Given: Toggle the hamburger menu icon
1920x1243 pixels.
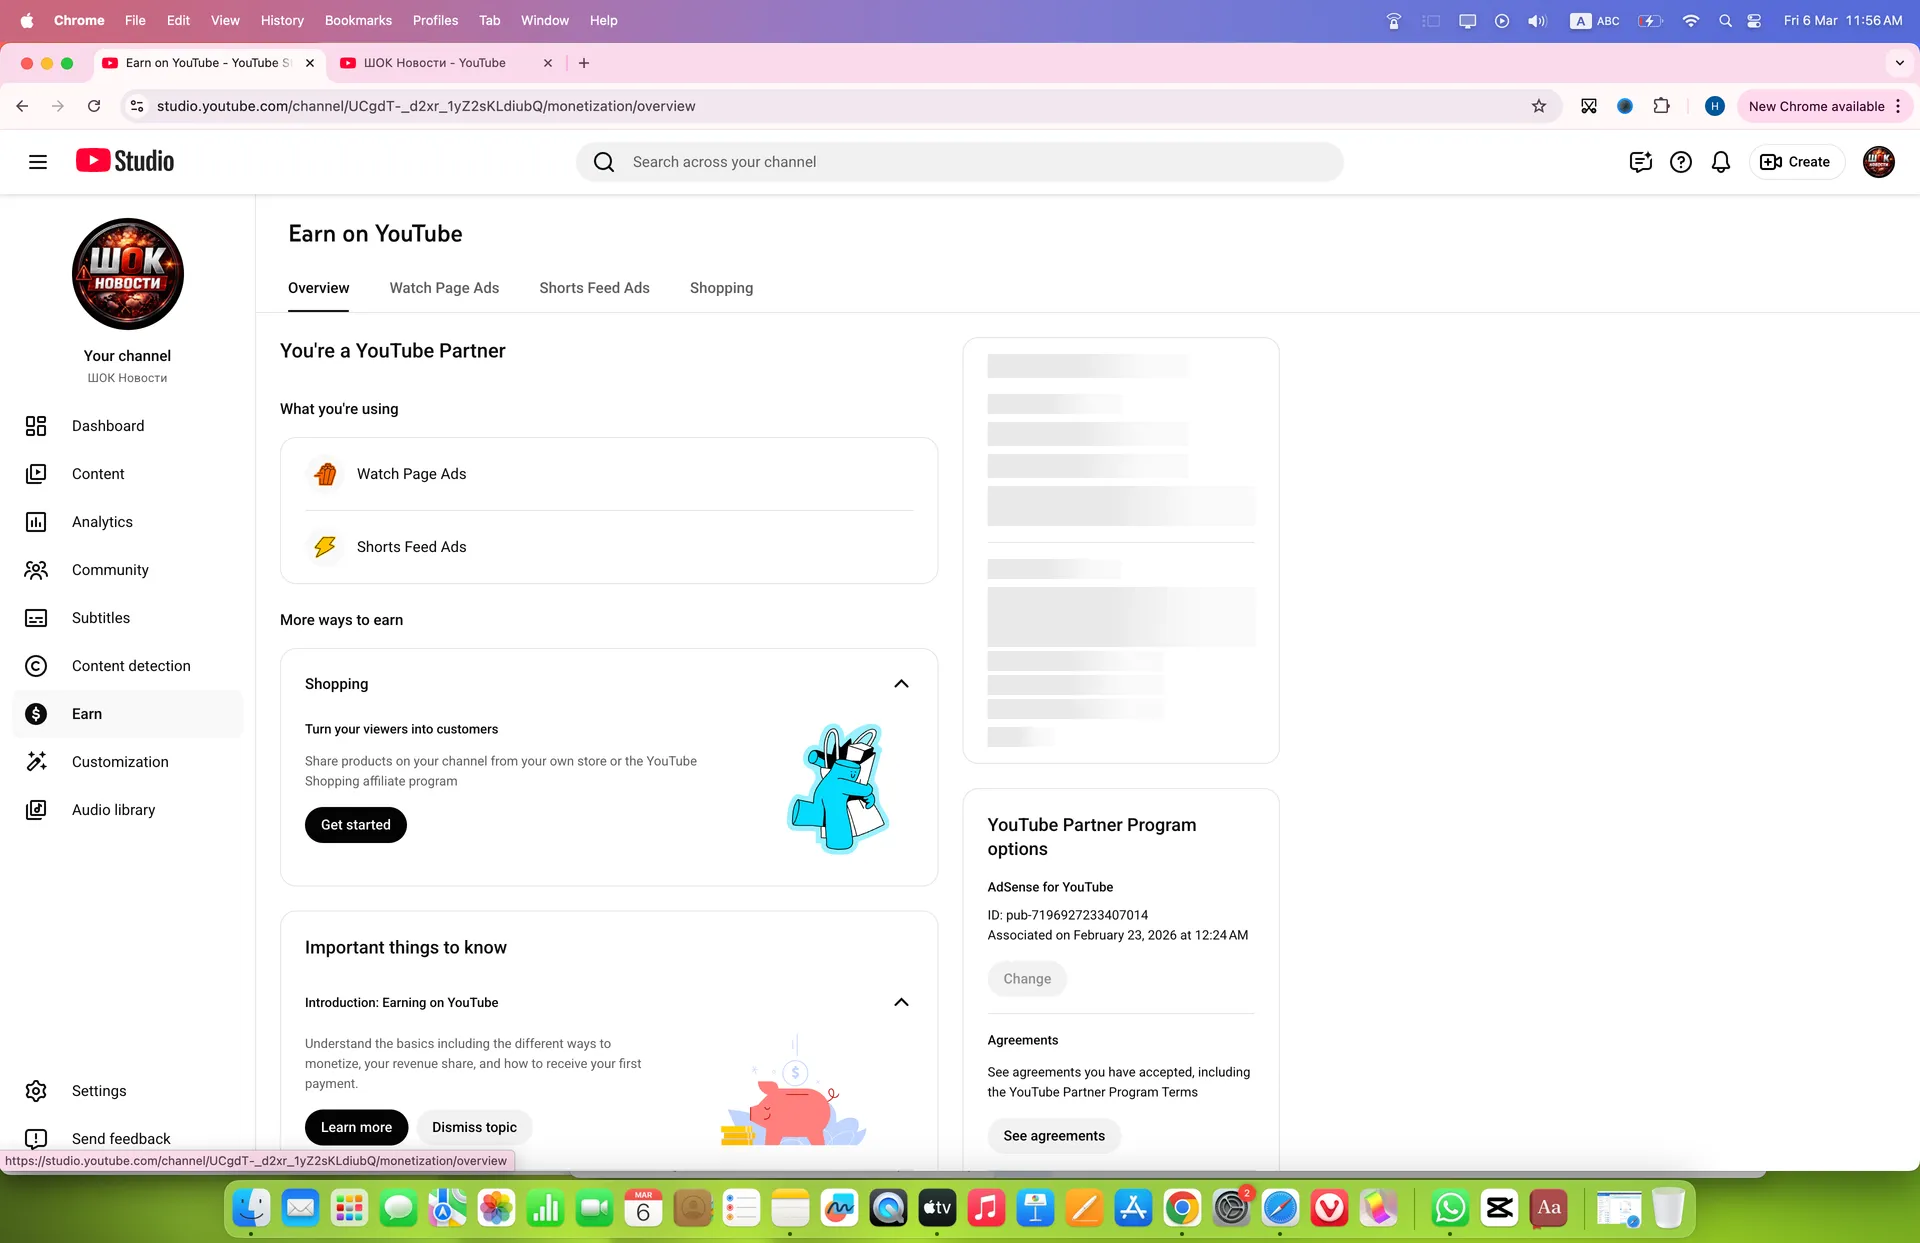Looking at the screenshot, I should [38, 162].
